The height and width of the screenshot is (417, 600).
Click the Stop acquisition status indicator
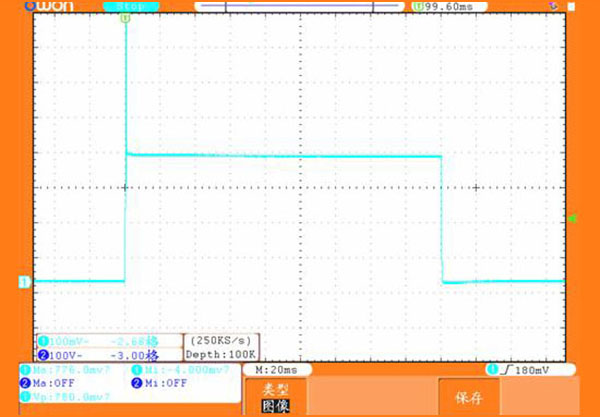click(x=127, y=7)
